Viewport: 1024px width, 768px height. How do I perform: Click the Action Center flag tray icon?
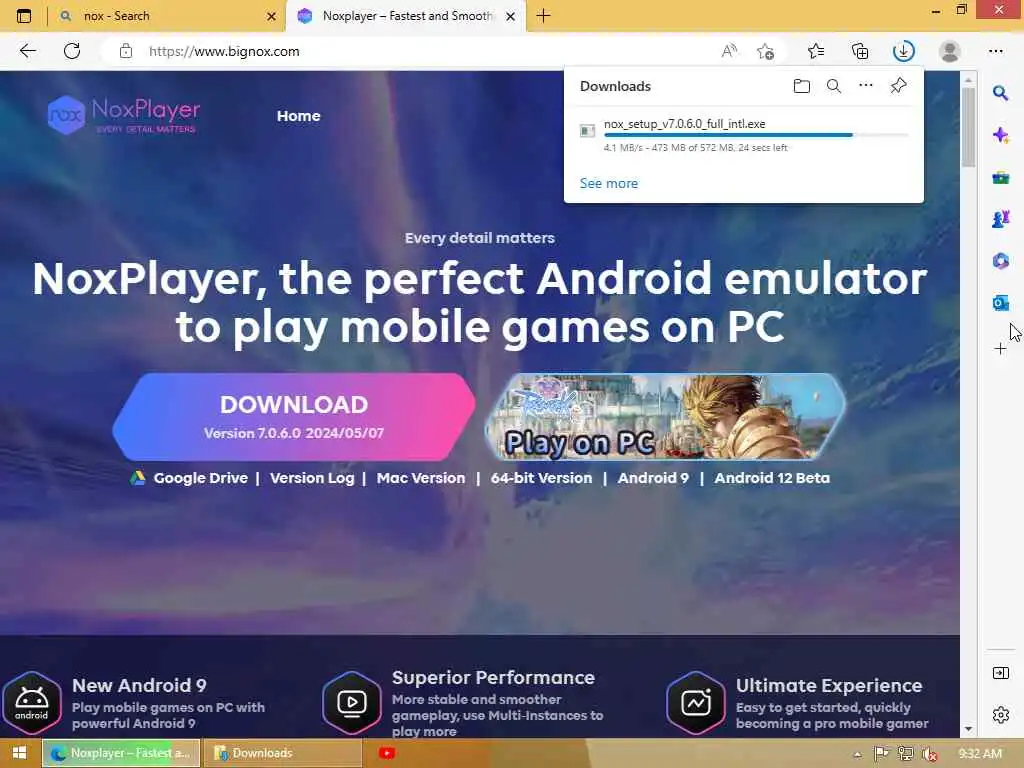(x=881, y=754)
